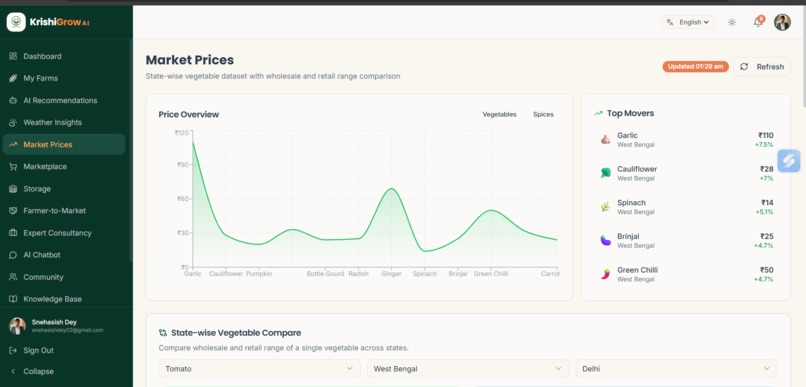The height and width of the screenshot is (387, 806).
Task: Click the Spinach icon in Top Movers
Action: tap(606, 207)
